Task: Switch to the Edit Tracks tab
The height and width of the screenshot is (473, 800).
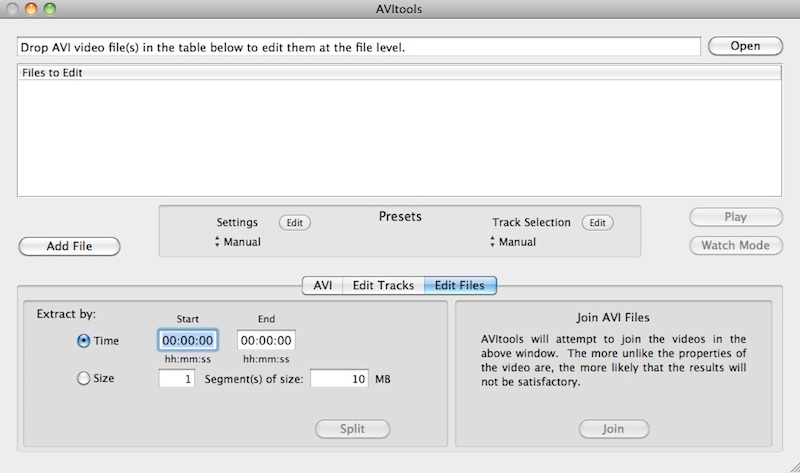Action: pyautogui.click(x=382, y=285)
